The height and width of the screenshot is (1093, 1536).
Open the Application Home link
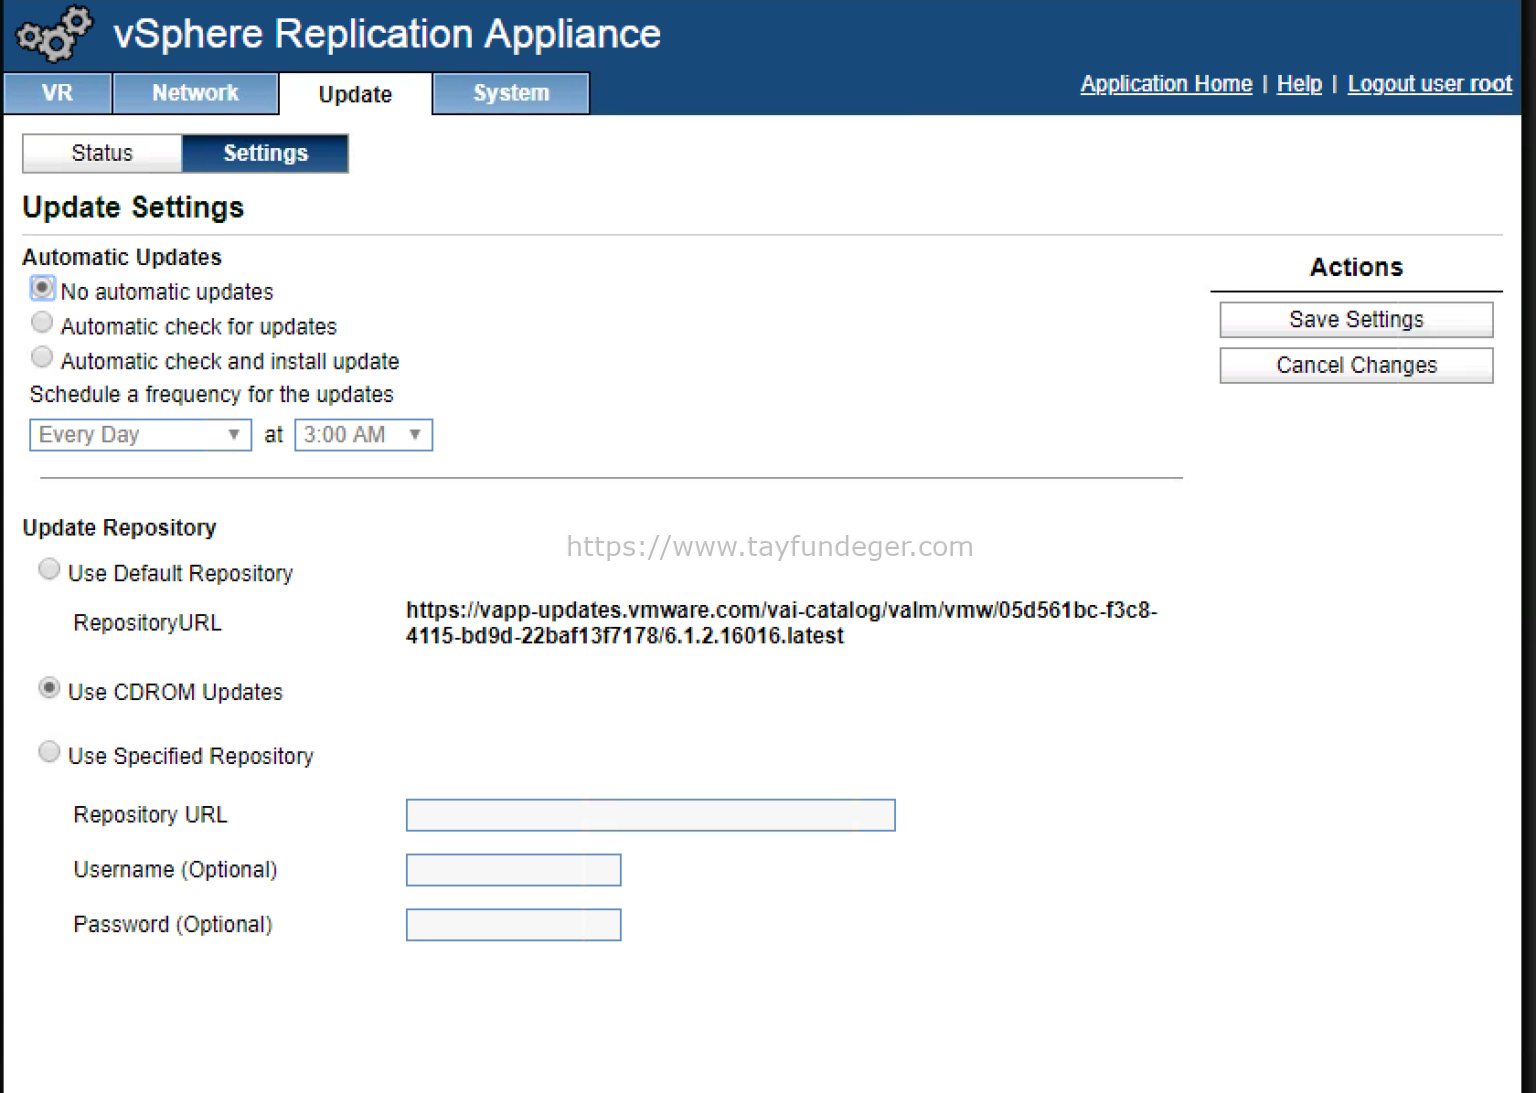(x=1165, y=84)
